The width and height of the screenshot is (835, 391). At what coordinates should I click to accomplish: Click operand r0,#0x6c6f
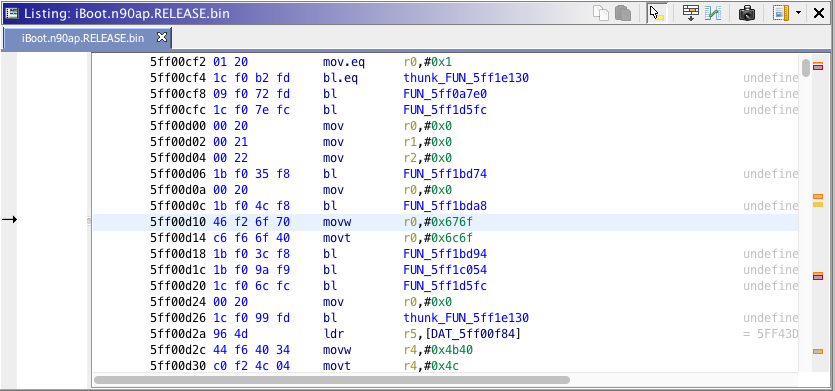[438, 238]
